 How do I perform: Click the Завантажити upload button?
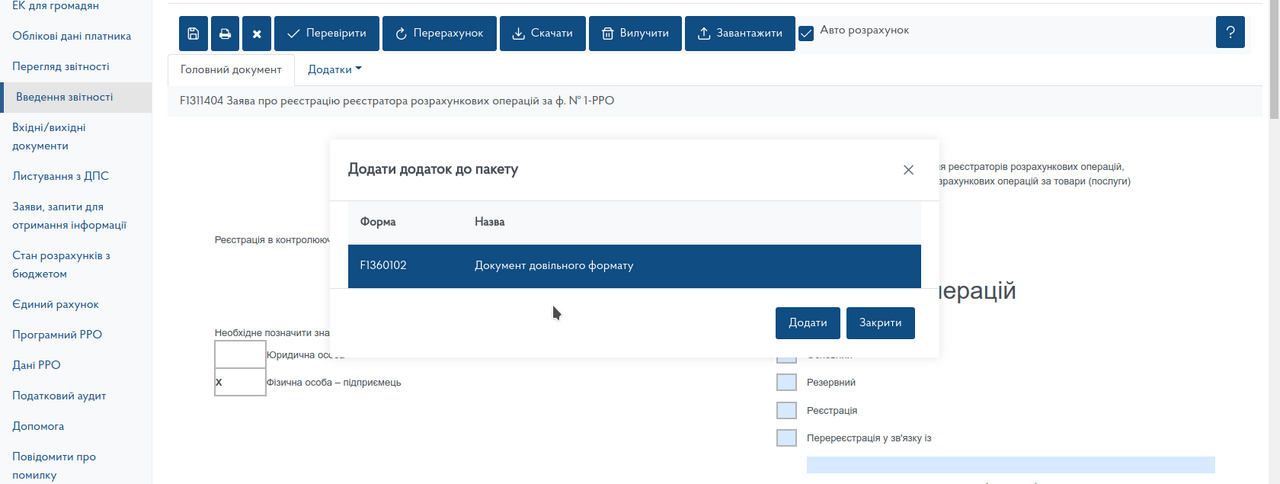(x=740, y=33)
